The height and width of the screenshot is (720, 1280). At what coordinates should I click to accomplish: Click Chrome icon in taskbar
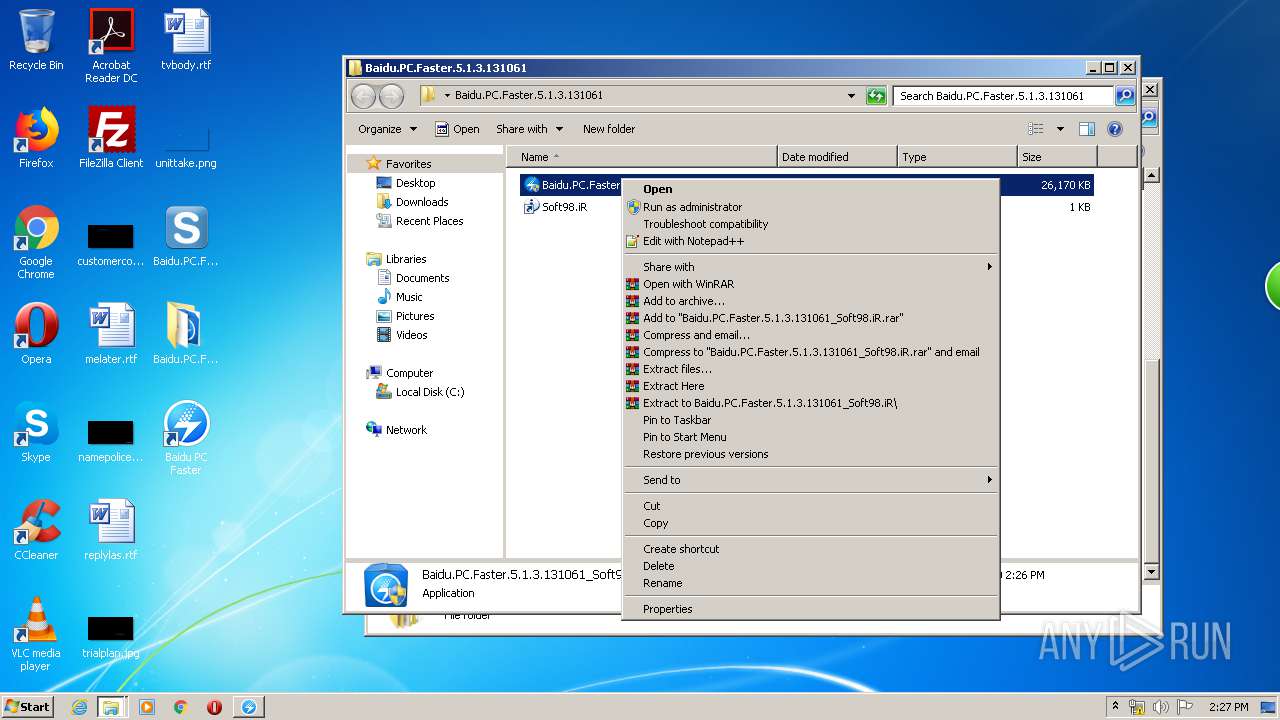[x=180, y=707]
